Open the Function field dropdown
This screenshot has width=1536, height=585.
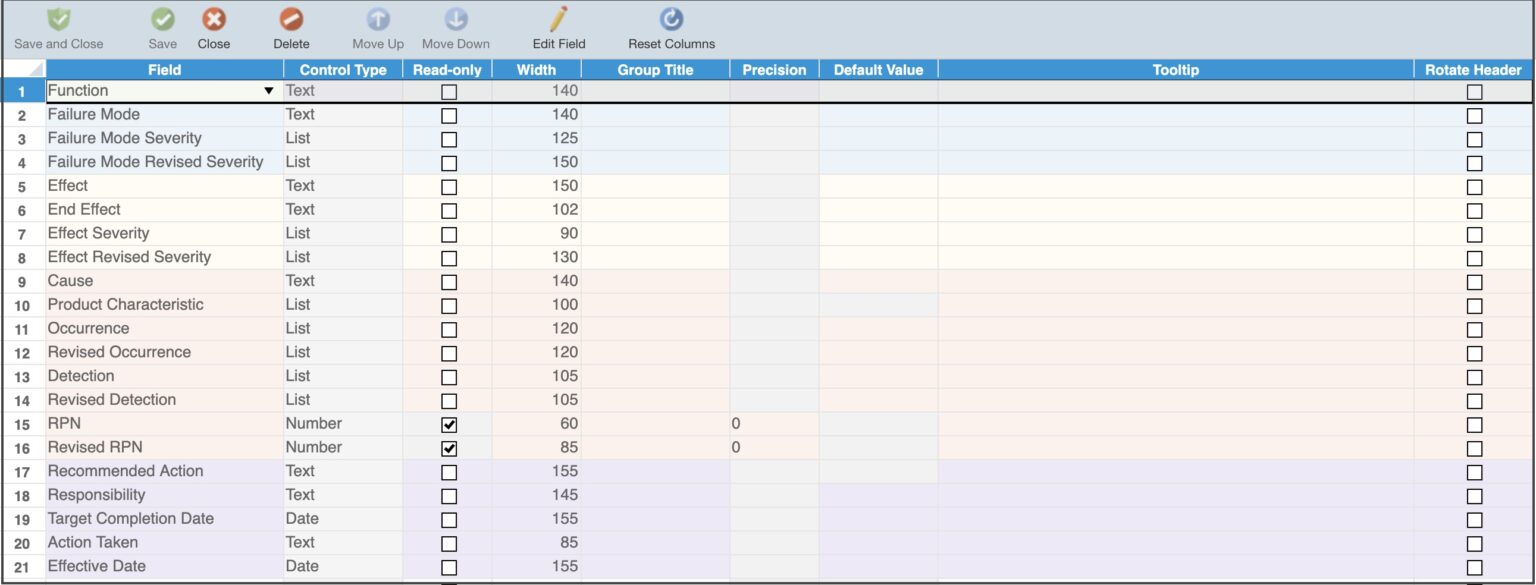[268, 90]
